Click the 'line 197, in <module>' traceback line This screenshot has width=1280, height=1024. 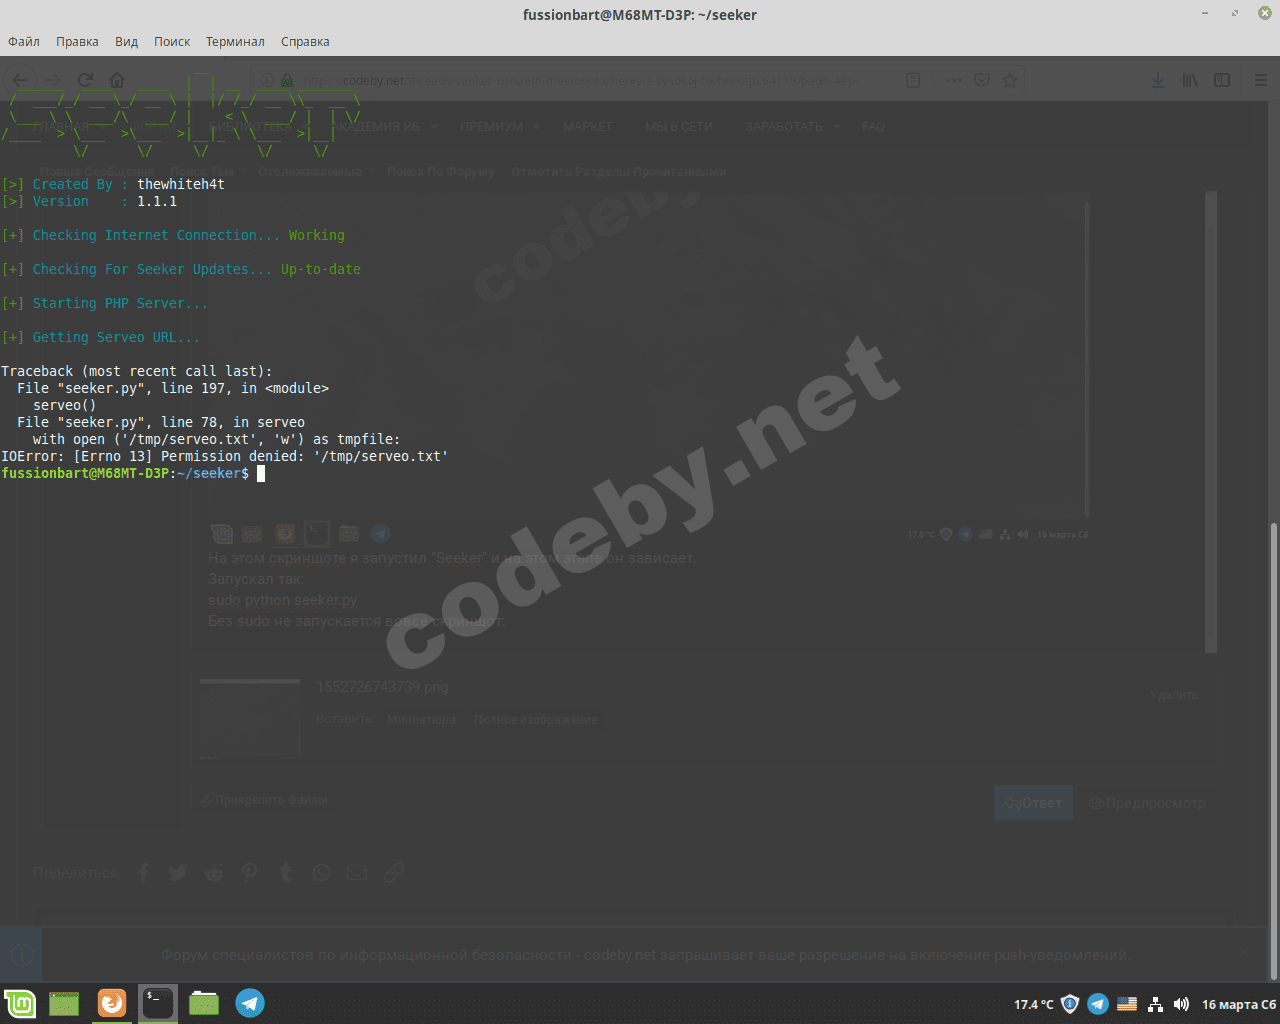(x=173, y=388)
